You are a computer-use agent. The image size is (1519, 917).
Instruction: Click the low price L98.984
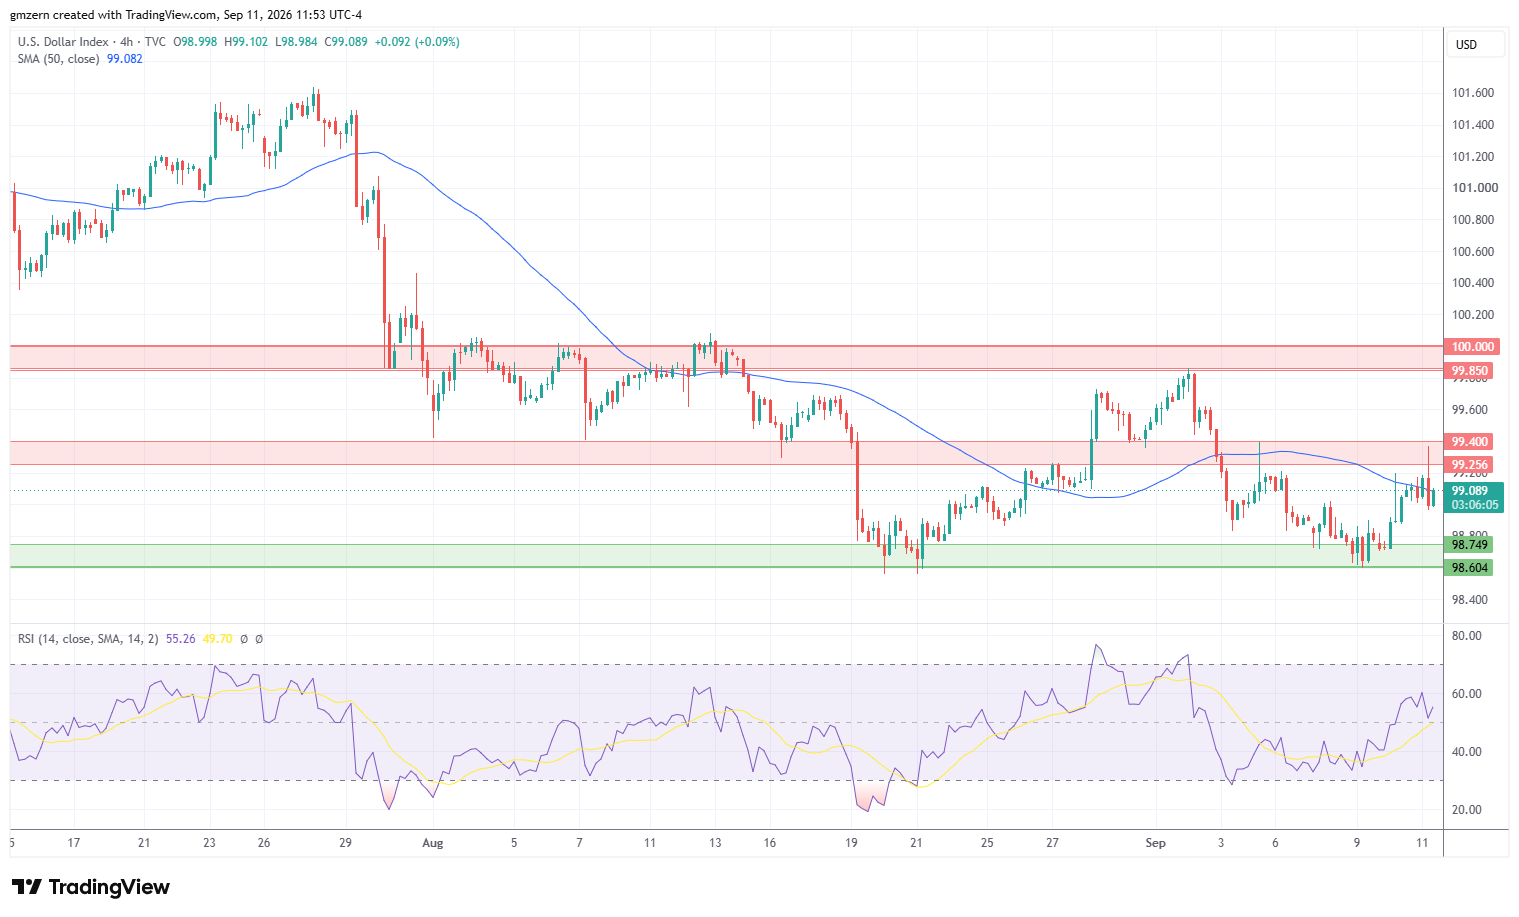[295, 42]
